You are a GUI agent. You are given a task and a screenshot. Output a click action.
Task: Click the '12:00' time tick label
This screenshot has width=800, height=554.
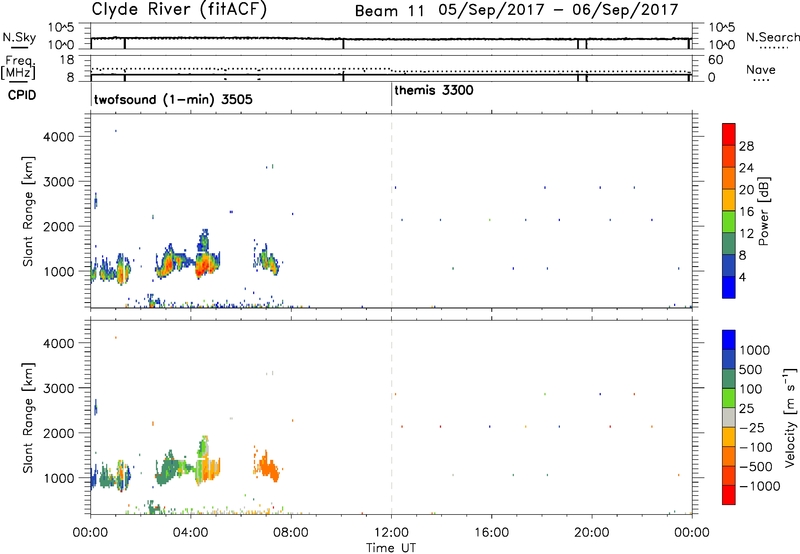391,533
